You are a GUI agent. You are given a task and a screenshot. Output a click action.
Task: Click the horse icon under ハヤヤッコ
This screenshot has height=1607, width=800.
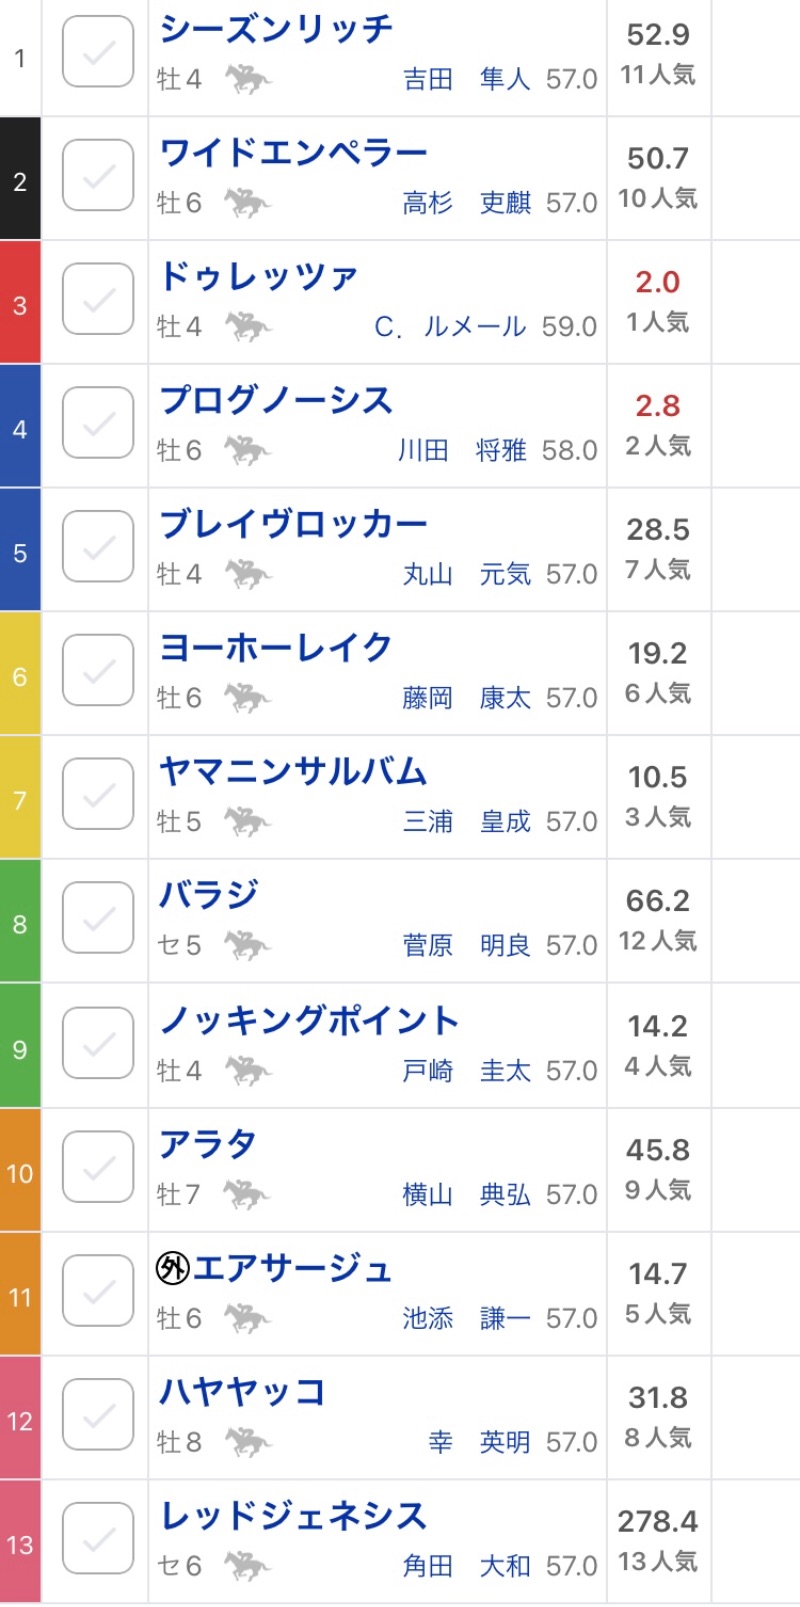247,1442
